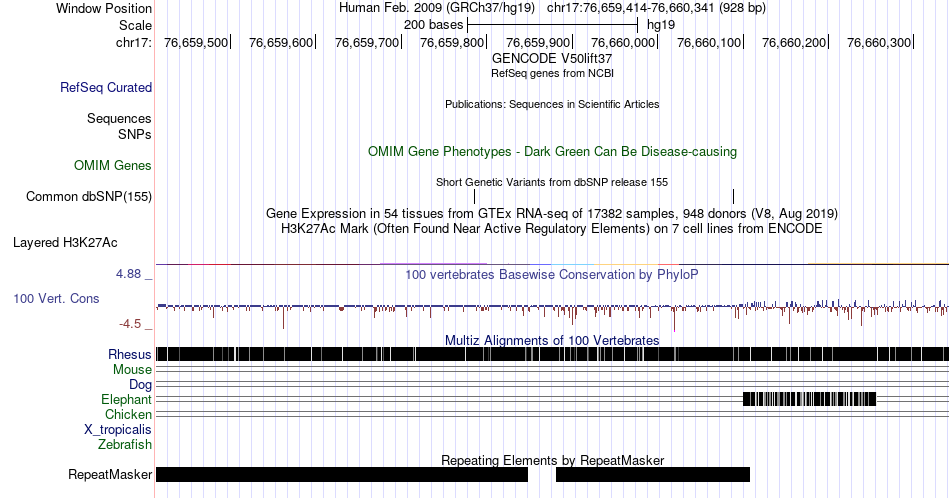Screen dimensions: 950x498
Task: Click the GENCODE V50lift37 track title
Action: (x=552, y=59)
